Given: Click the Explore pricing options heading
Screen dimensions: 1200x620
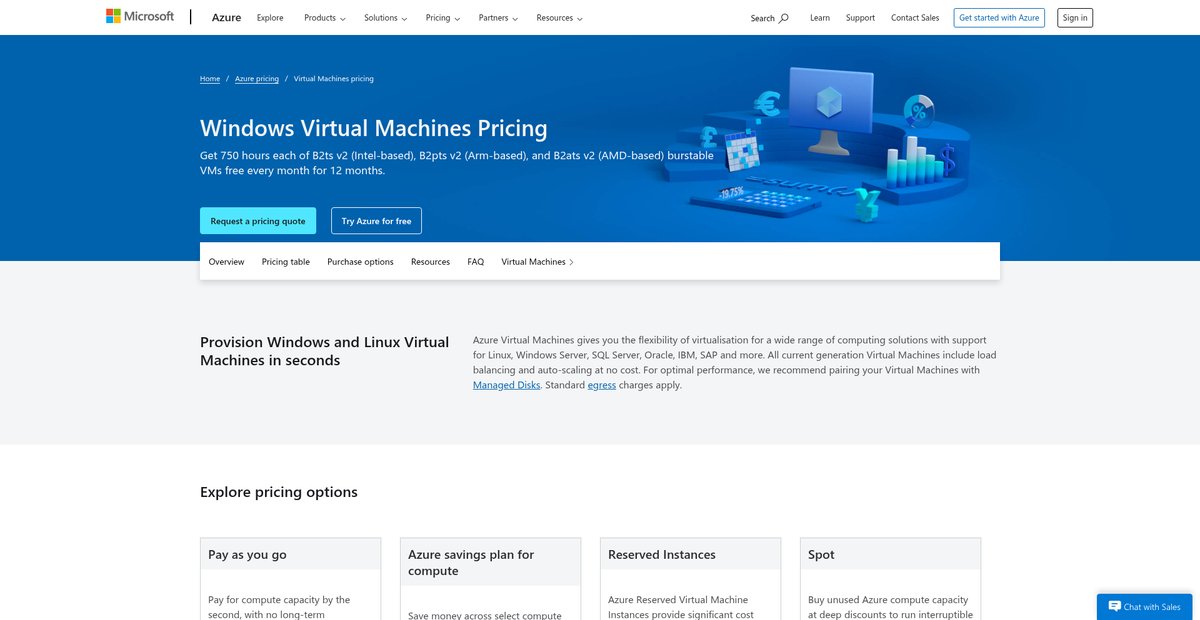Looking at the screenshot, I should pos(279,492).
